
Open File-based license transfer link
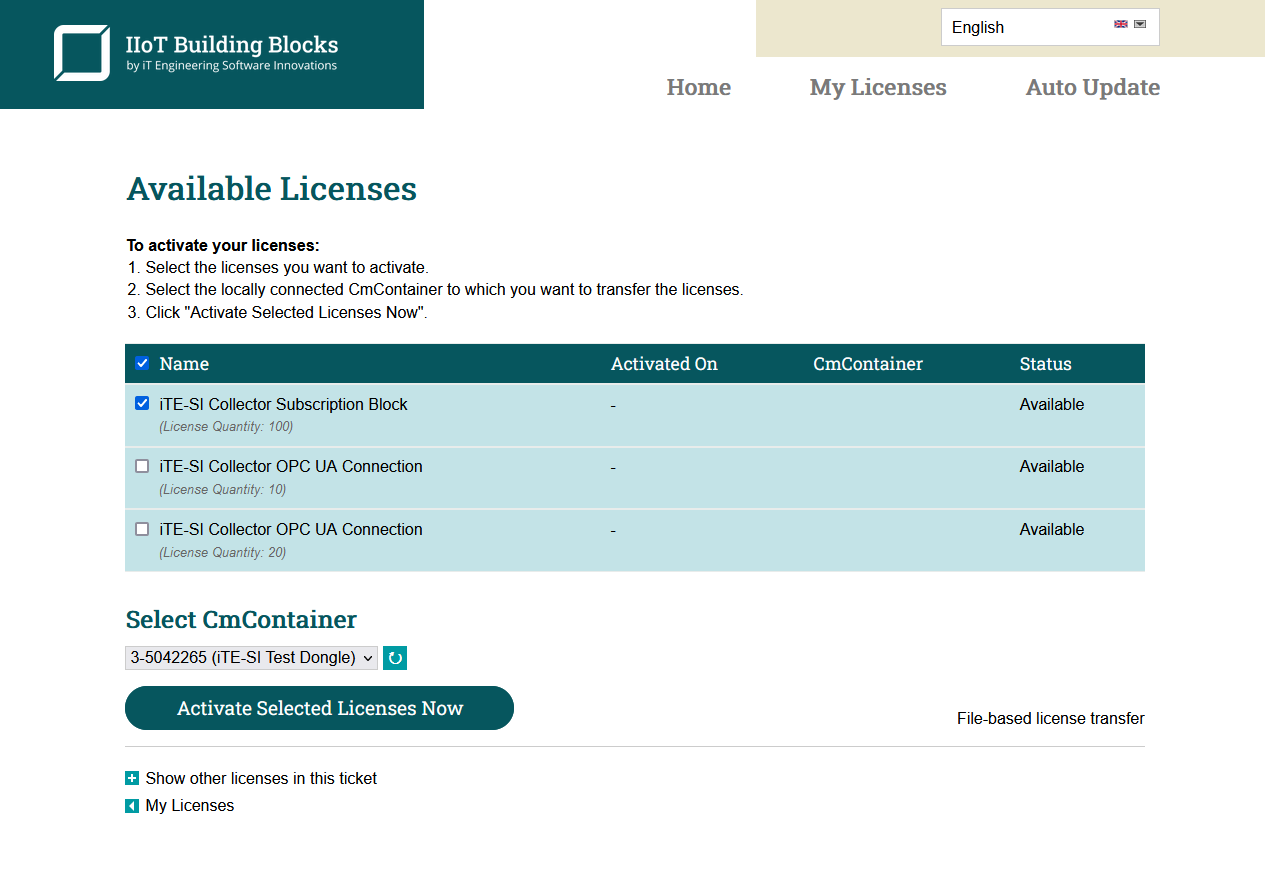[1050, 718]
